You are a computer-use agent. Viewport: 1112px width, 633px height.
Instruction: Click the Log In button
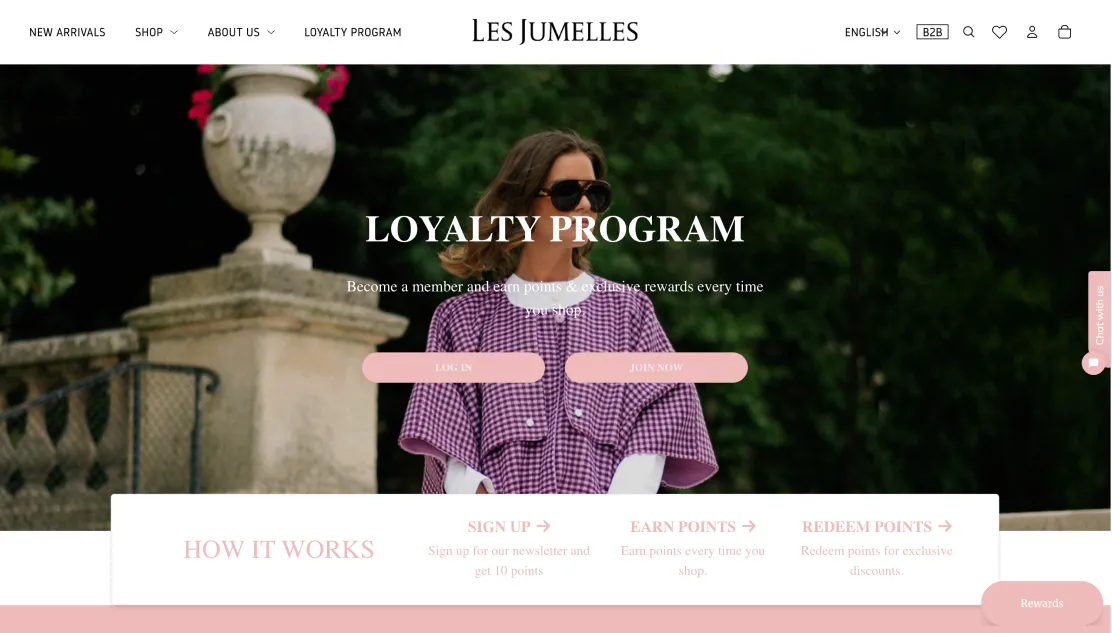(x=453, y=367)
